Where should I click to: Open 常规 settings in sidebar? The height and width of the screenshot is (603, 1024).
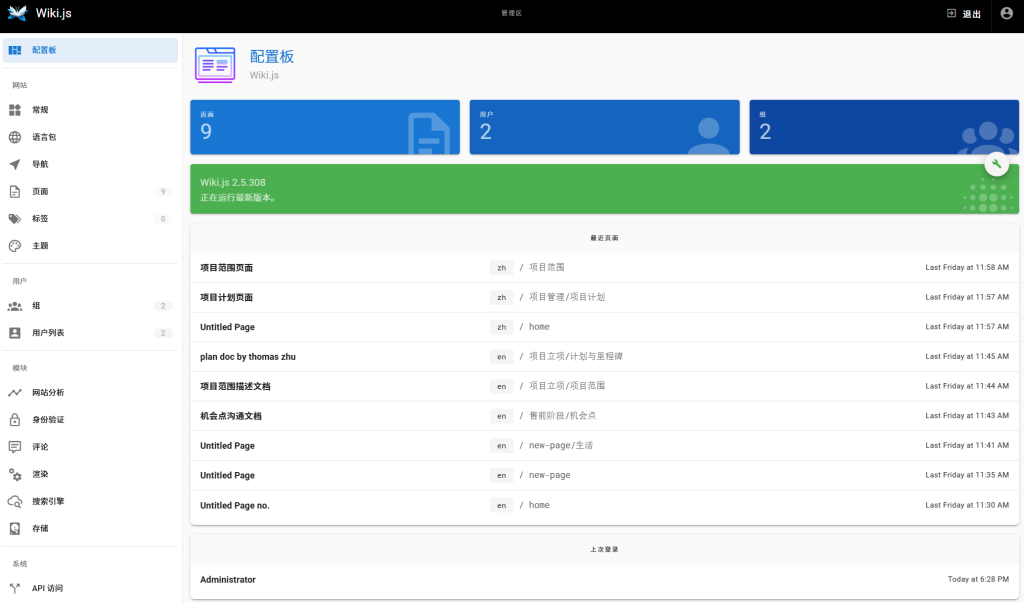pyautogui.click(x=40, y=110)
